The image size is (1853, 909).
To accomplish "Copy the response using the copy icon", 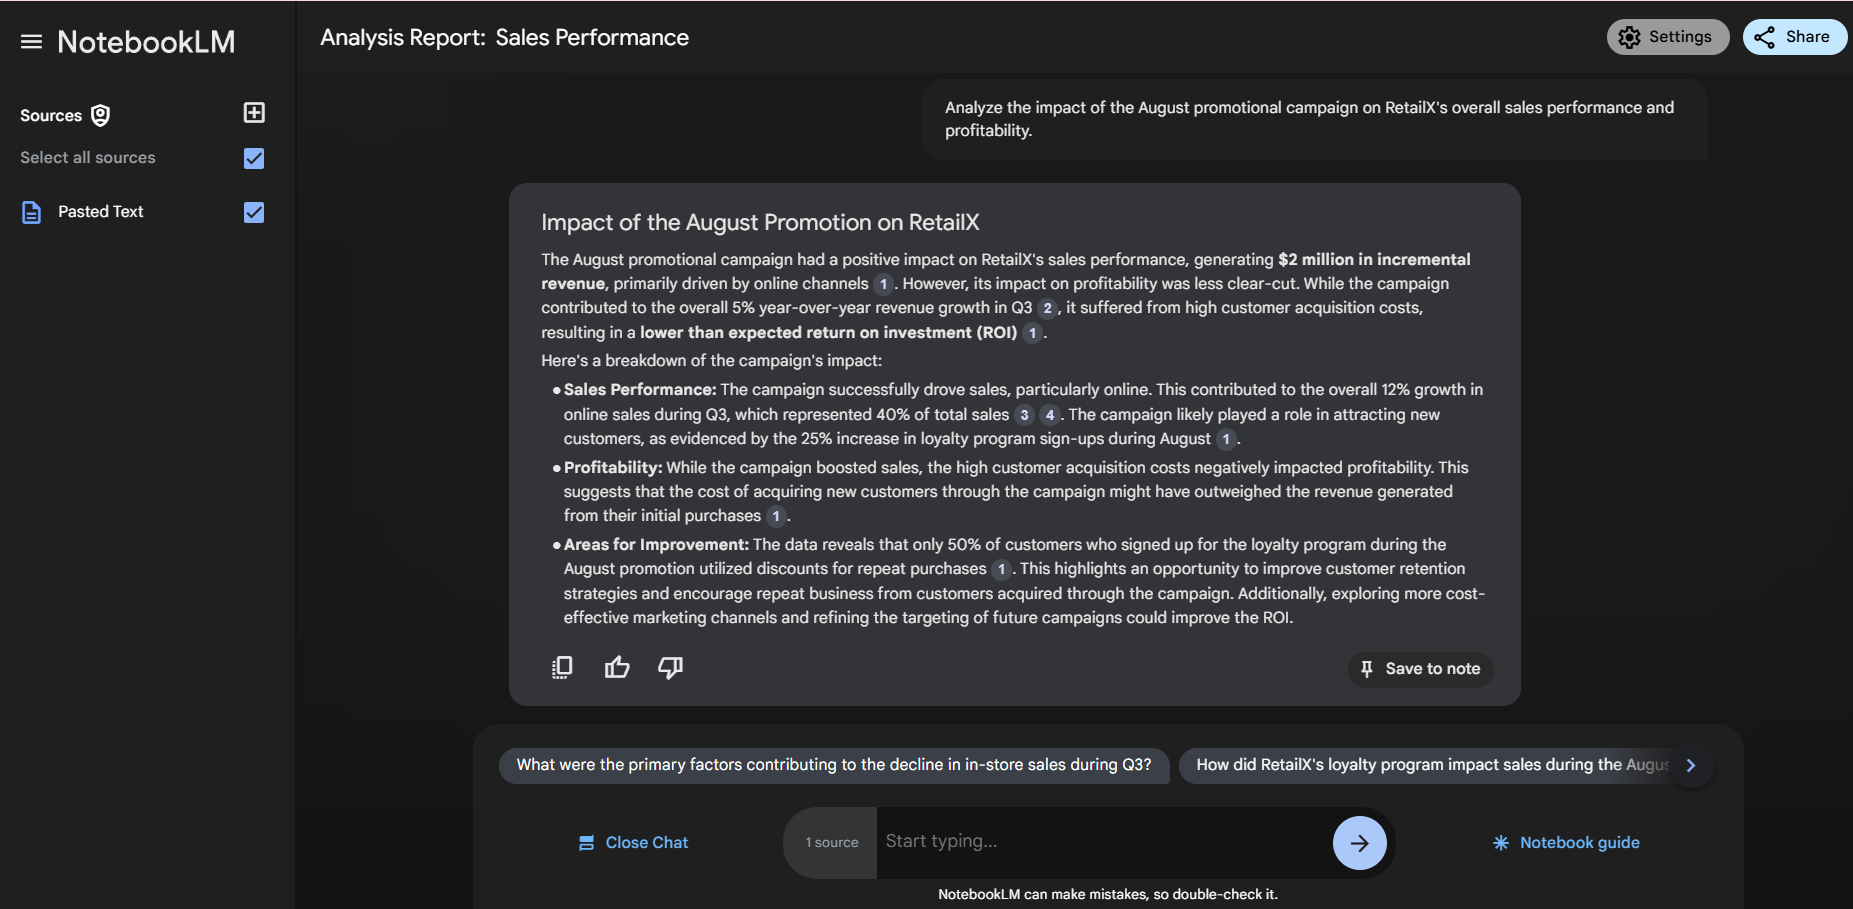I will point(562,667).
